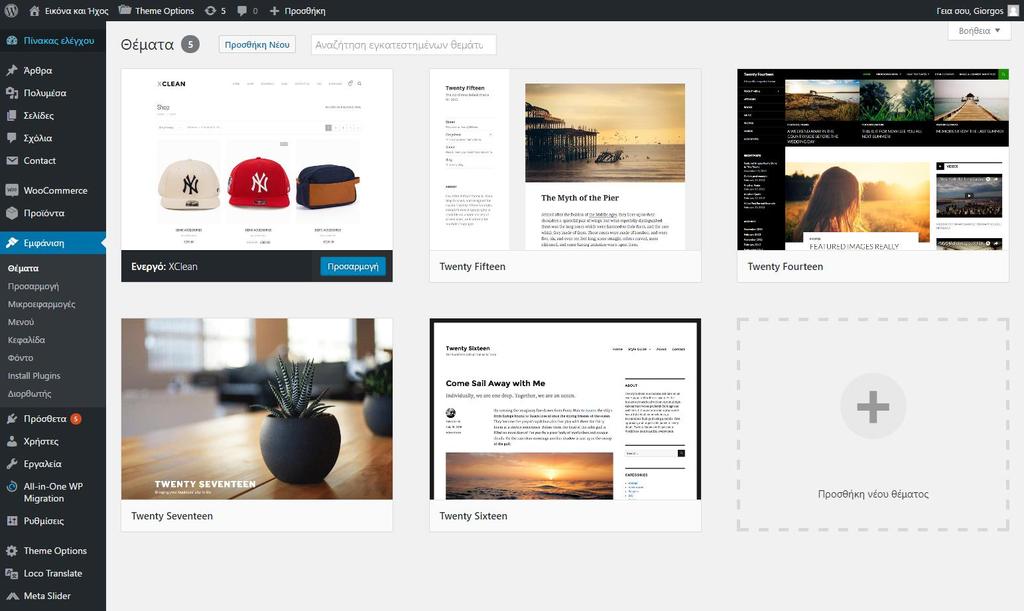Open the Install Plugins submenu link

pos(34,376)
